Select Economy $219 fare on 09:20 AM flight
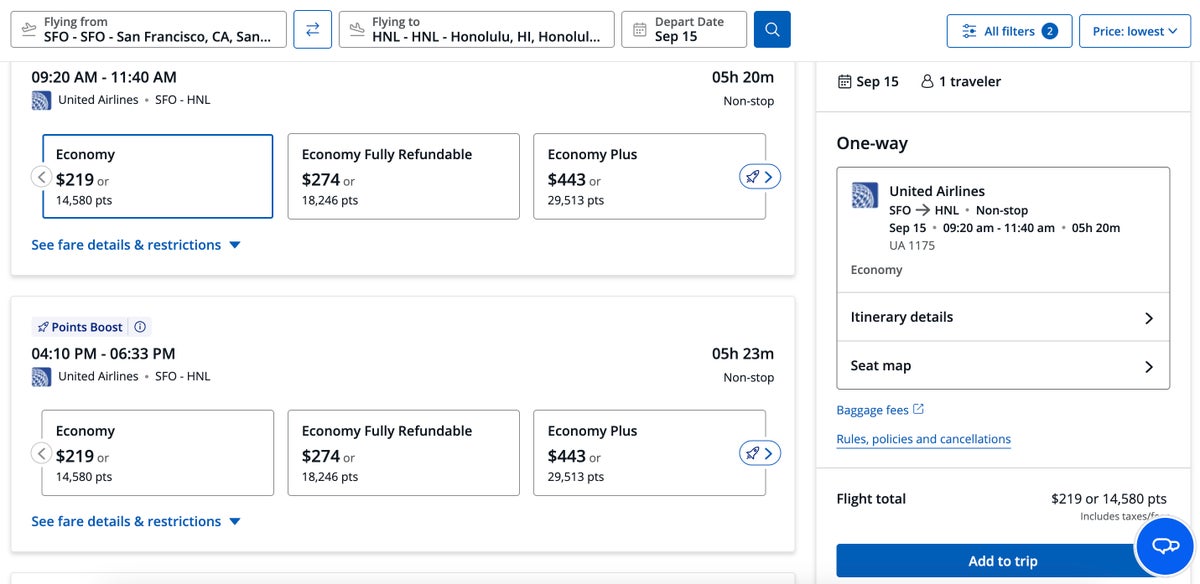The width and height of the screenshot is (1200, 584). tap(157, 176)
